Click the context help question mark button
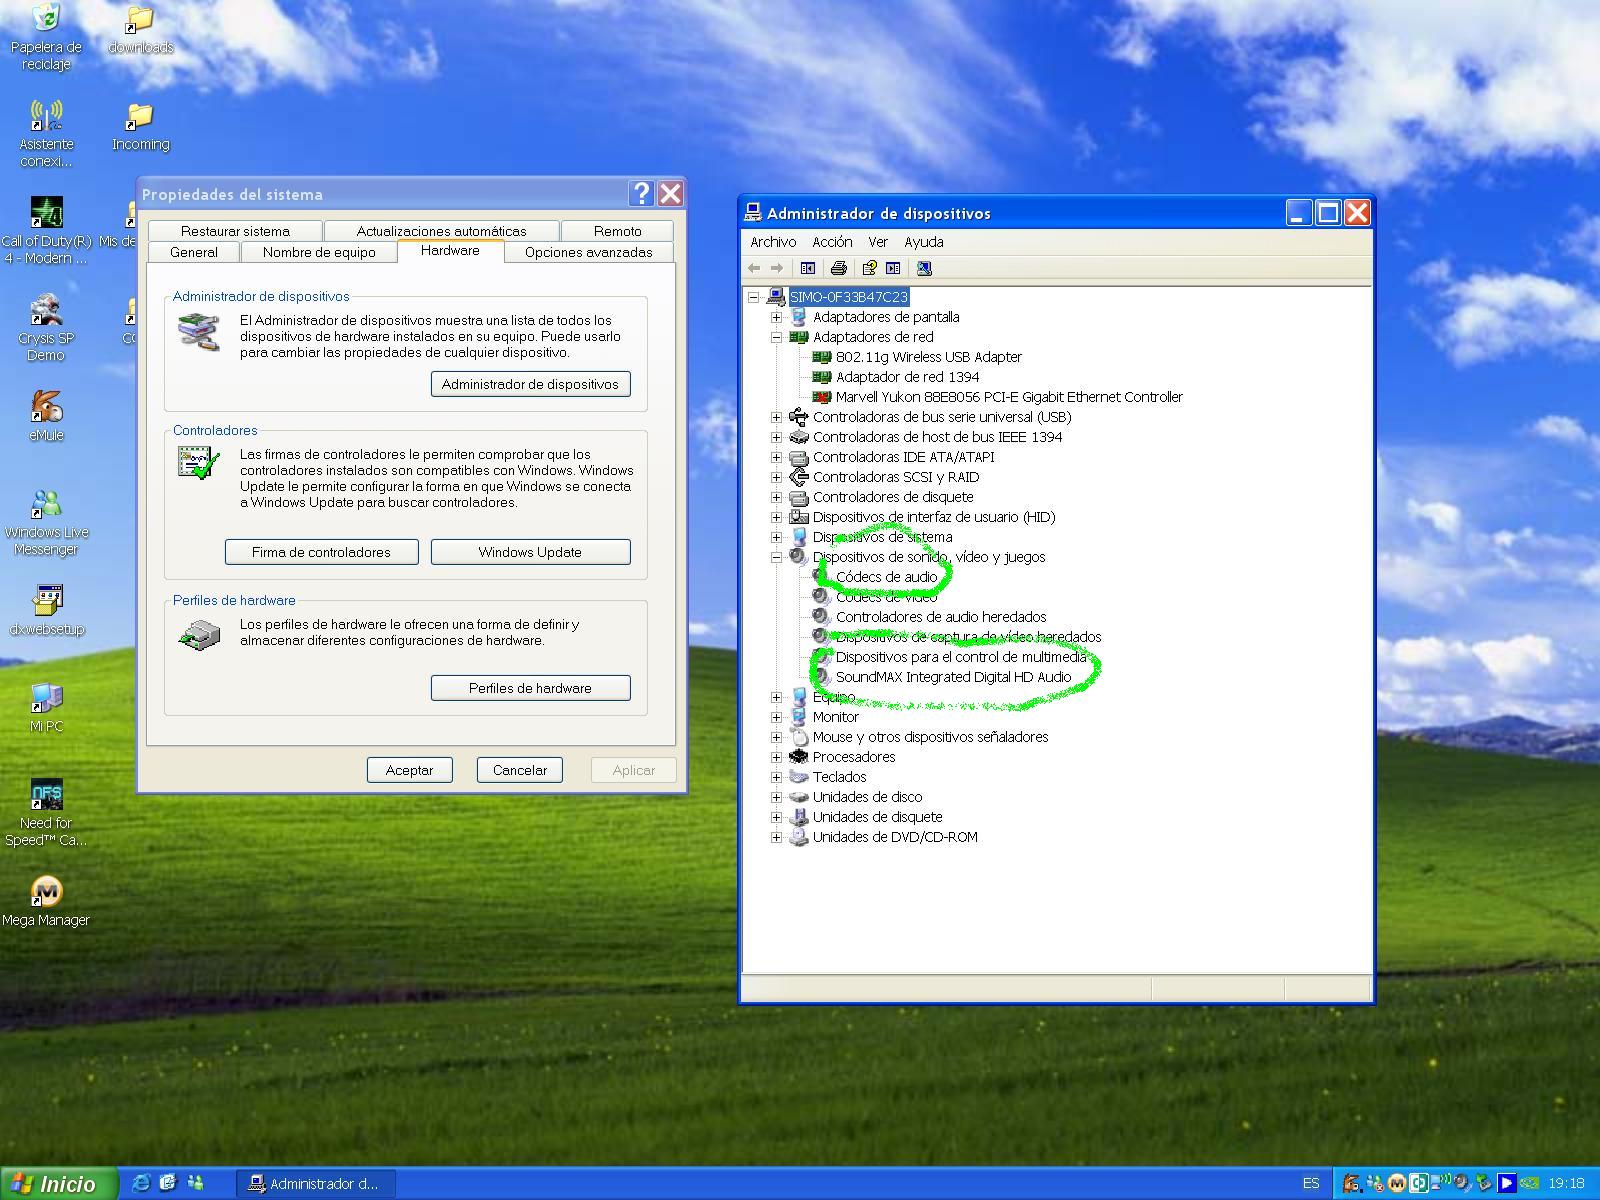1600x1200 pixels. (x=641, y=193)
